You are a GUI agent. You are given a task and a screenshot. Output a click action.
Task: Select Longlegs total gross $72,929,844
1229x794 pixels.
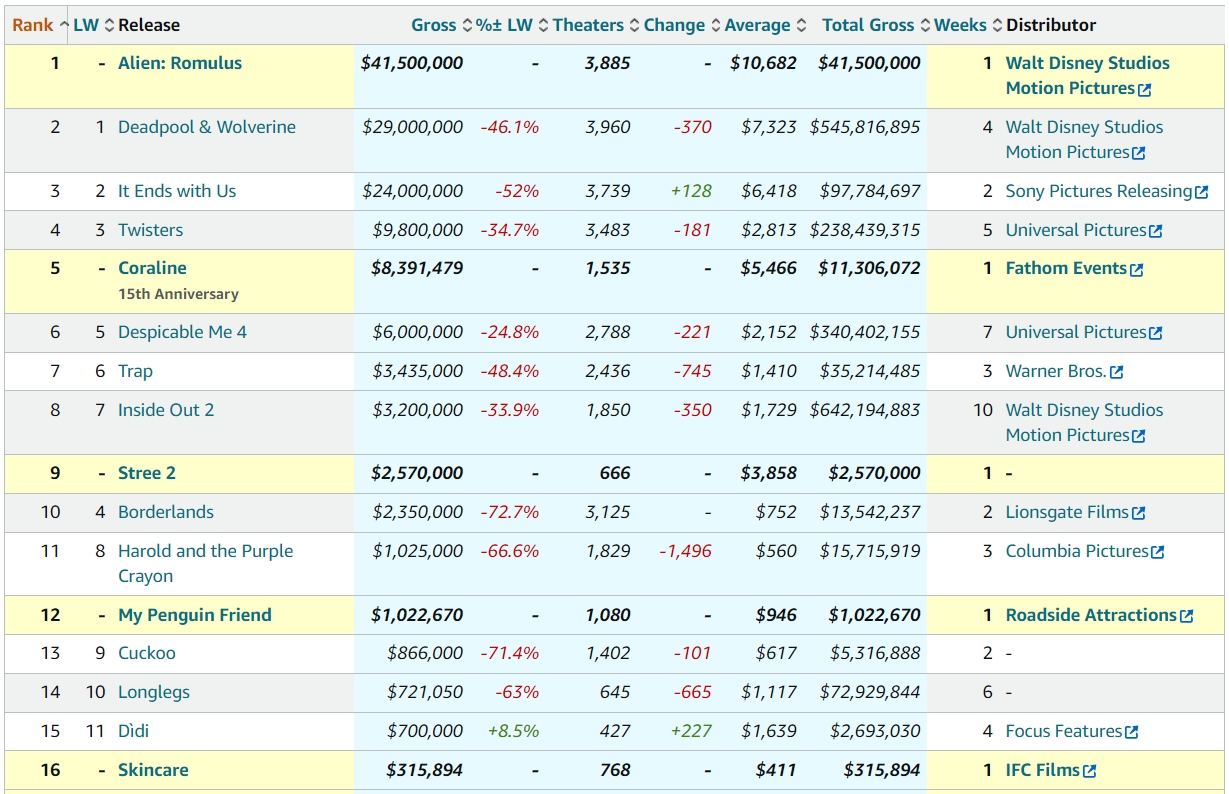pos(870,692)
